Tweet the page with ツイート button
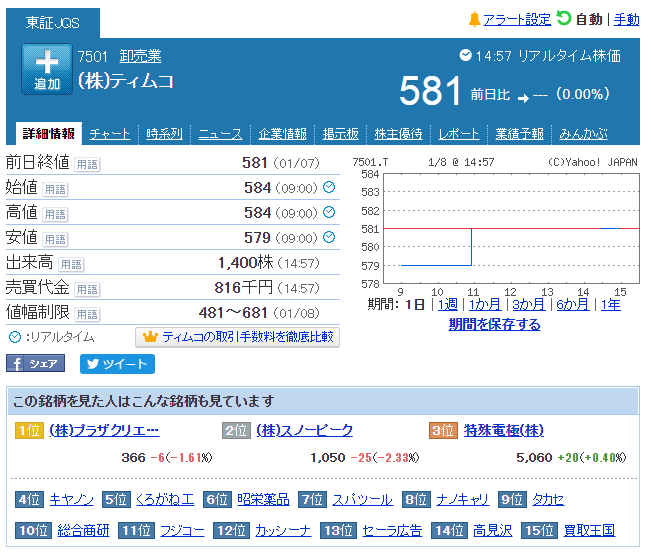 117,364
